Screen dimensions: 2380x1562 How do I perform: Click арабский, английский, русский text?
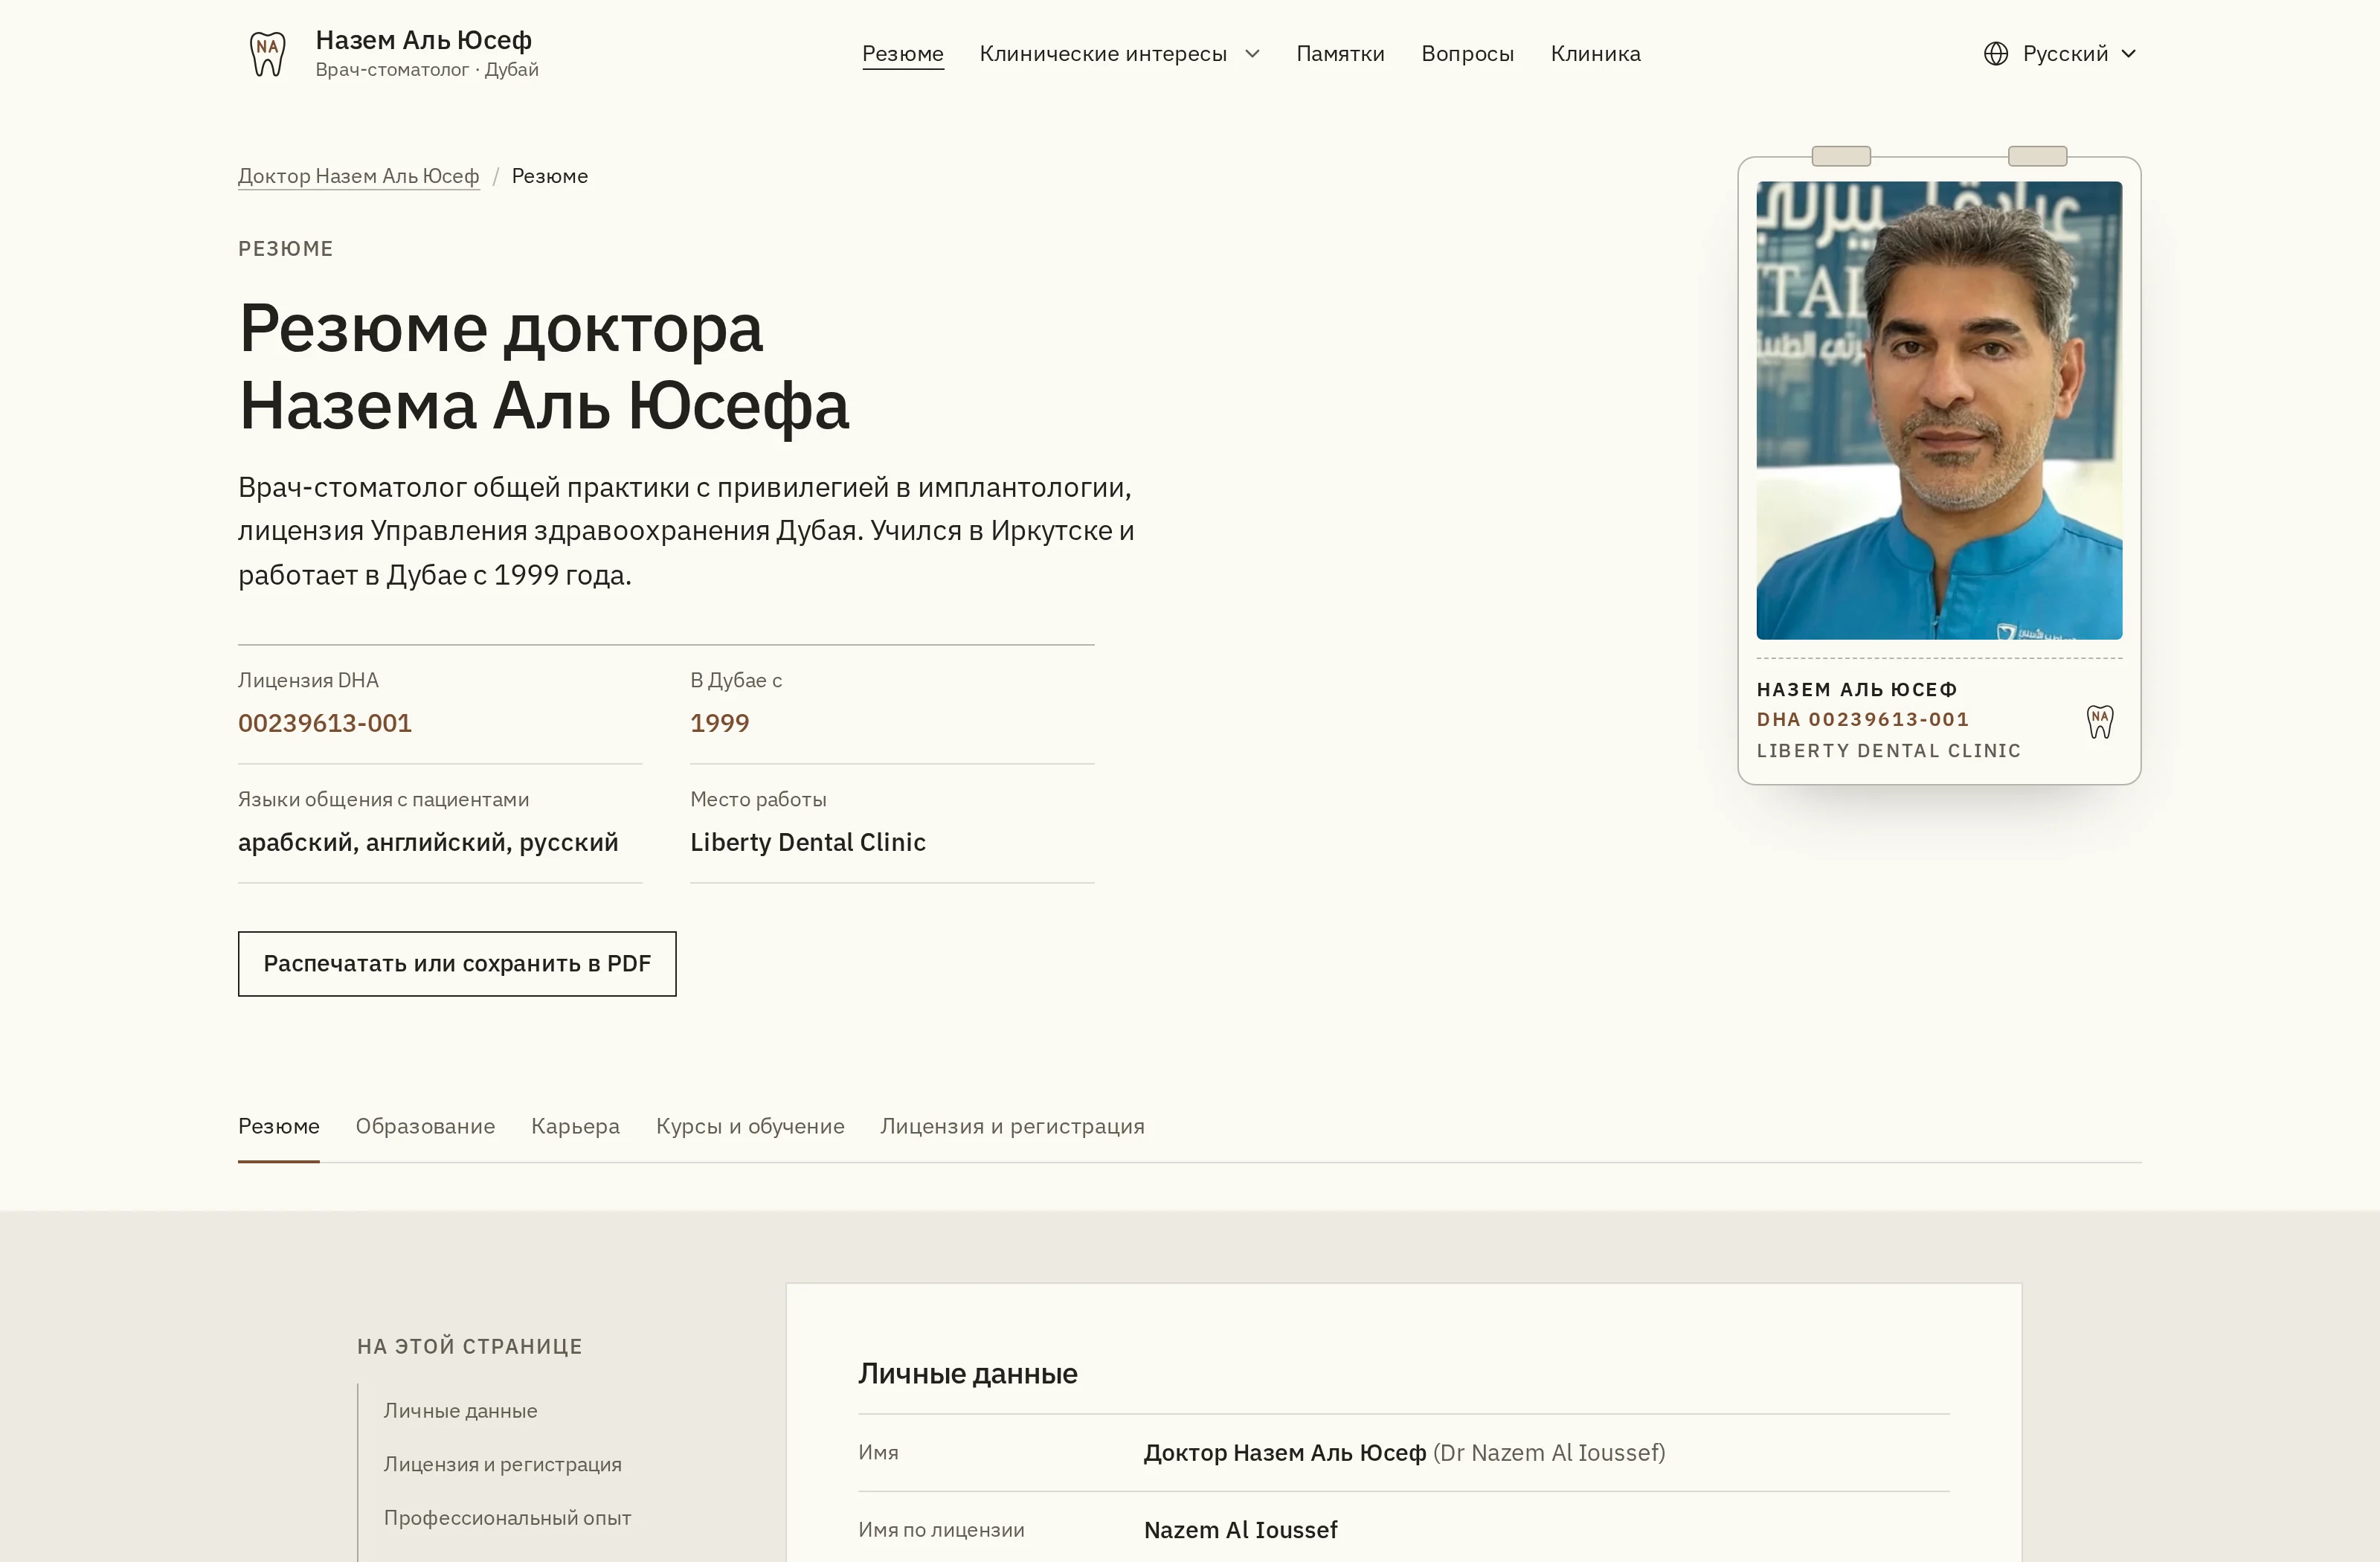[428, 842]
